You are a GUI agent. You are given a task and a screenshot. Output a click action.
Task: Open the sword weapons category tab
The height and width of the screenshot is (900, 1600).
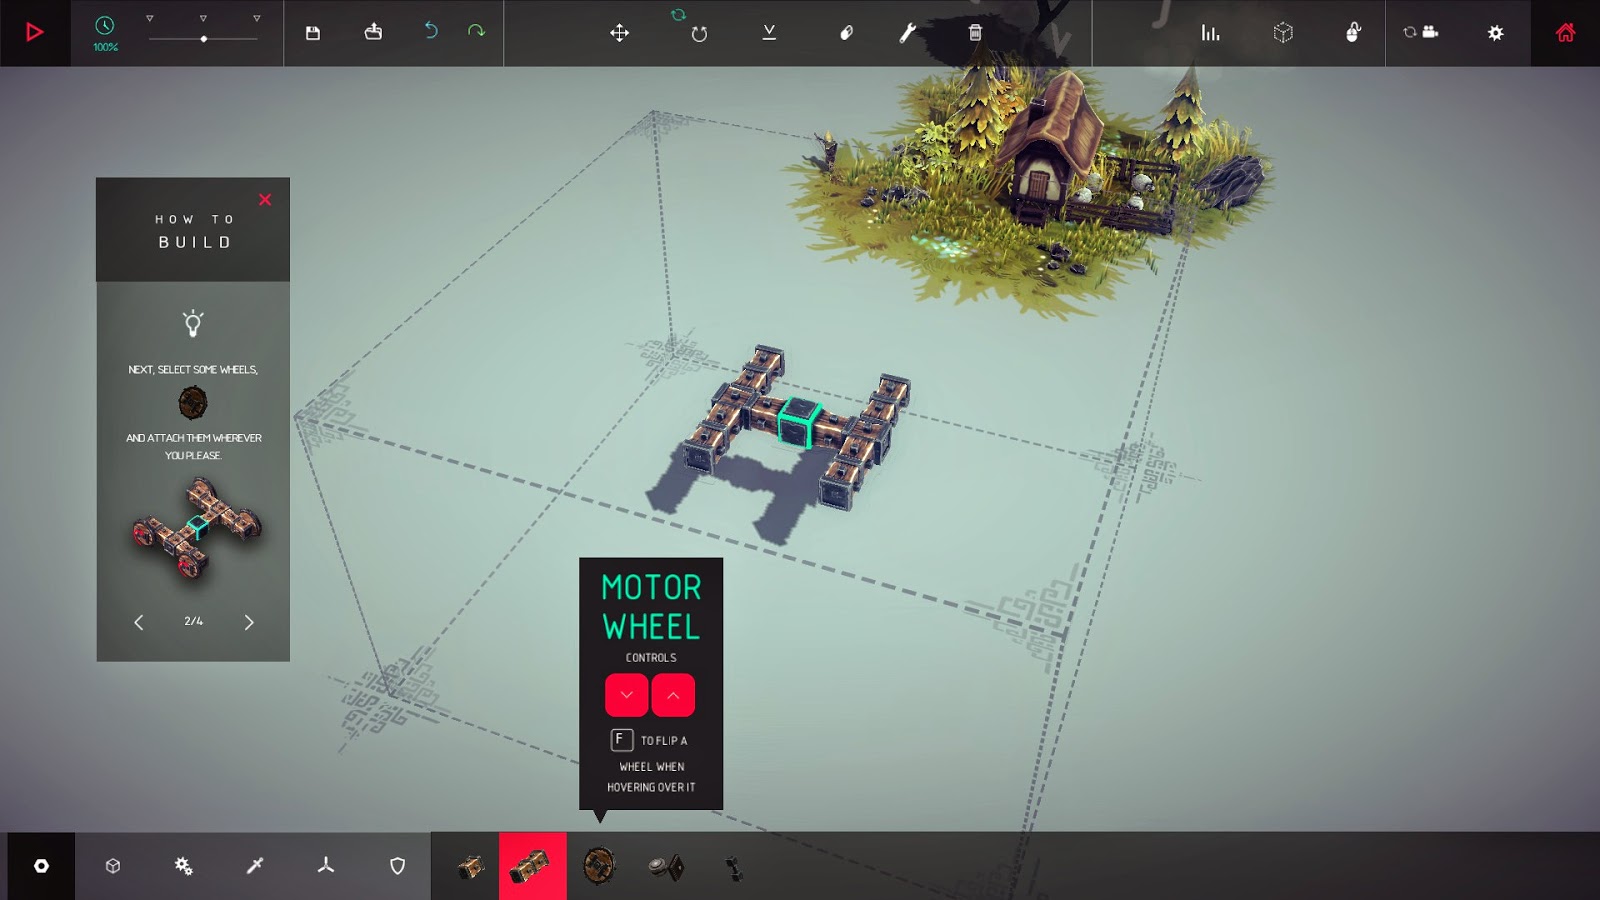tap(255, 866)
